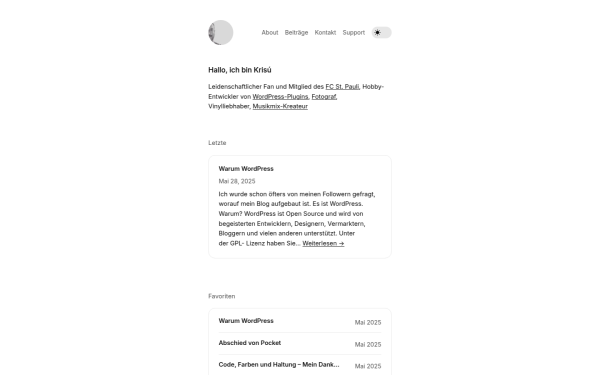This screenshot has height=375, width=600.
Task: Select Warum WordPress in the Favoriten list
Action: pos(246,321)
